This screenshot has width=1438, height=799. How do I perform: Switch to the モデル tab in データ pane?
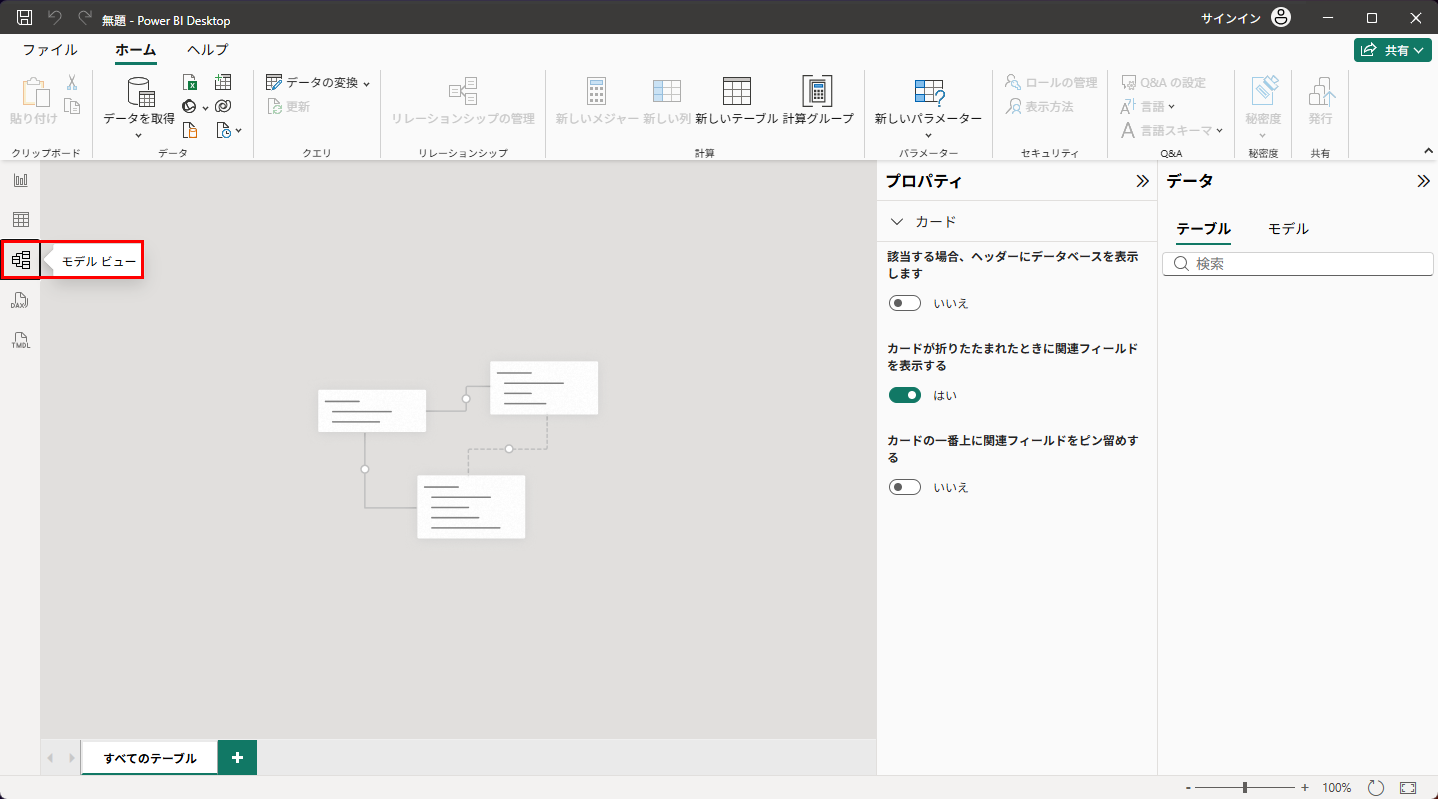(1288, 229)
